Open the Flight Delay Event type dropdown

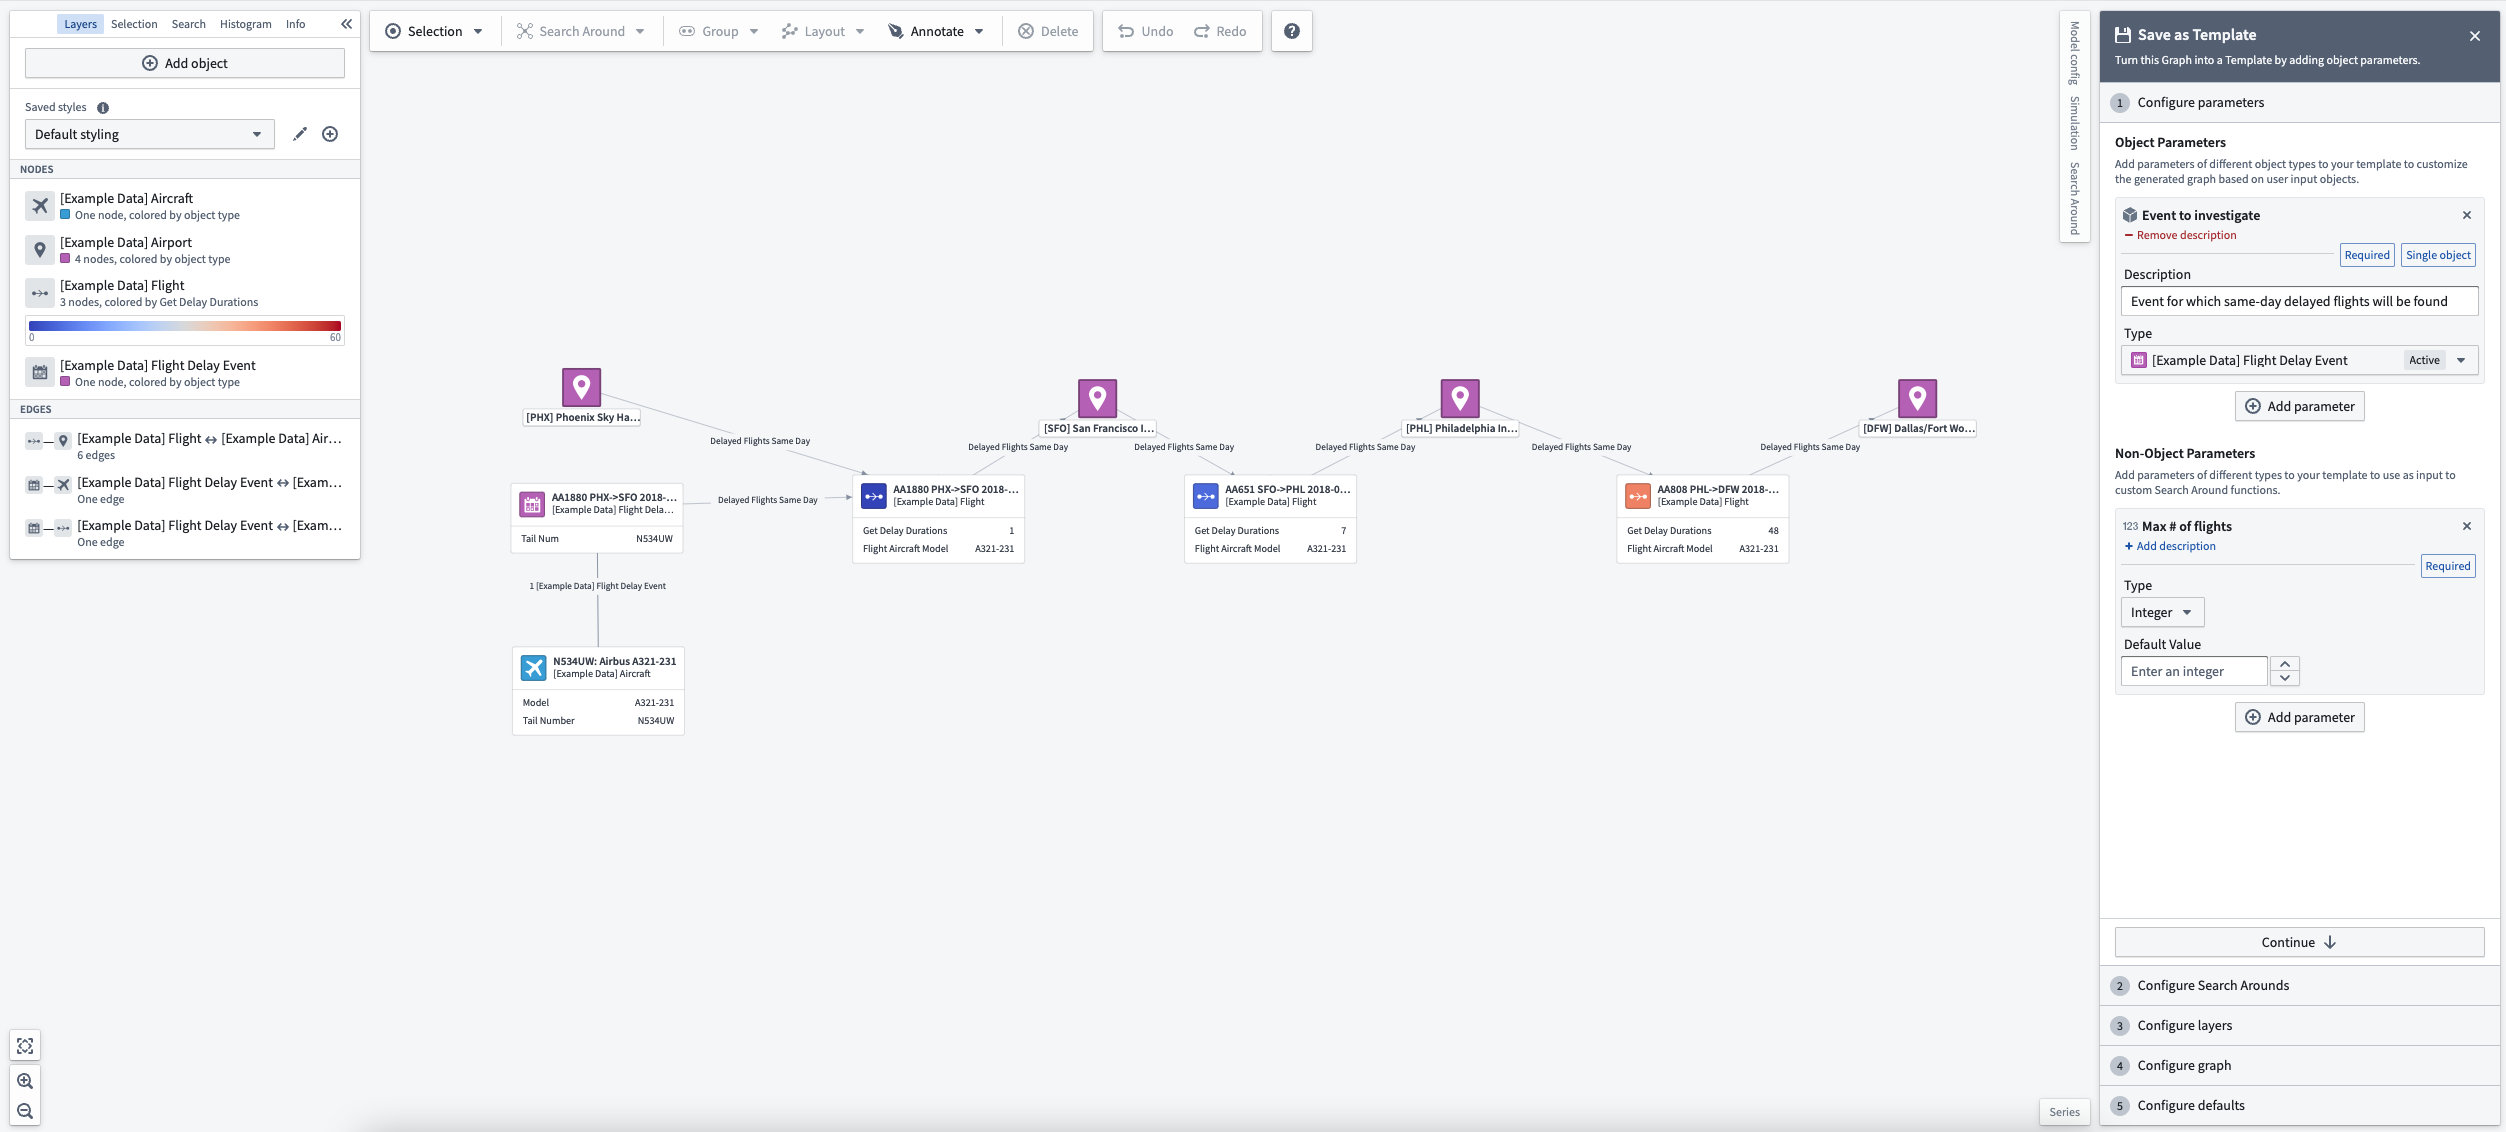pyautogui.click(x=2299, y=360)
